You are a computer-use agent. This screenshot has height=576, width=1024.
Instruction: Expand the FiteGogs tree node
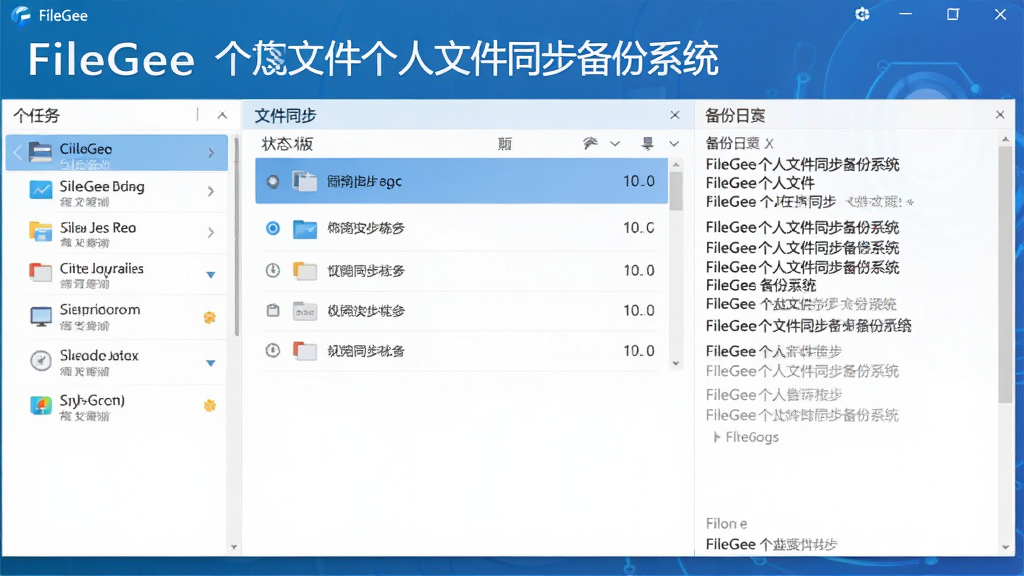tap(716, 437)
